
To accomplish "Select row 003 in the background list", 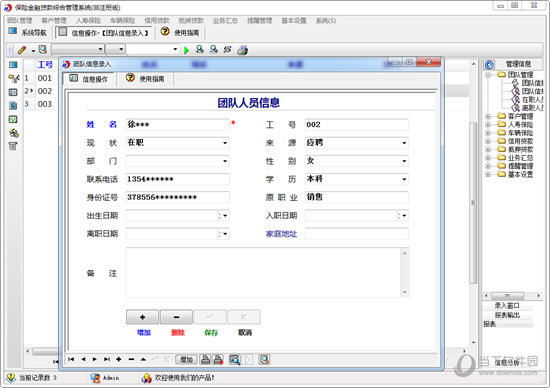I will coord(45,104).
